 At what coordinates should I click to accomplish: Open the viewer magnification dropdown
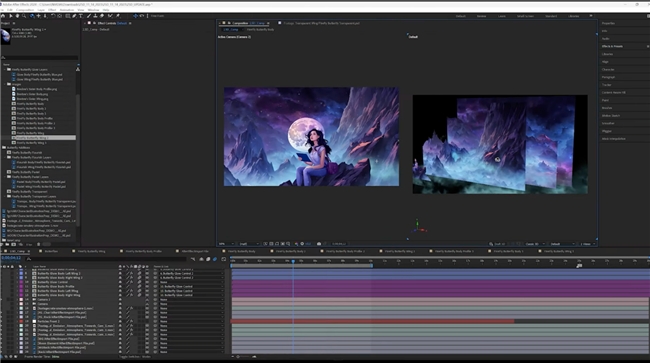point(226,244)
